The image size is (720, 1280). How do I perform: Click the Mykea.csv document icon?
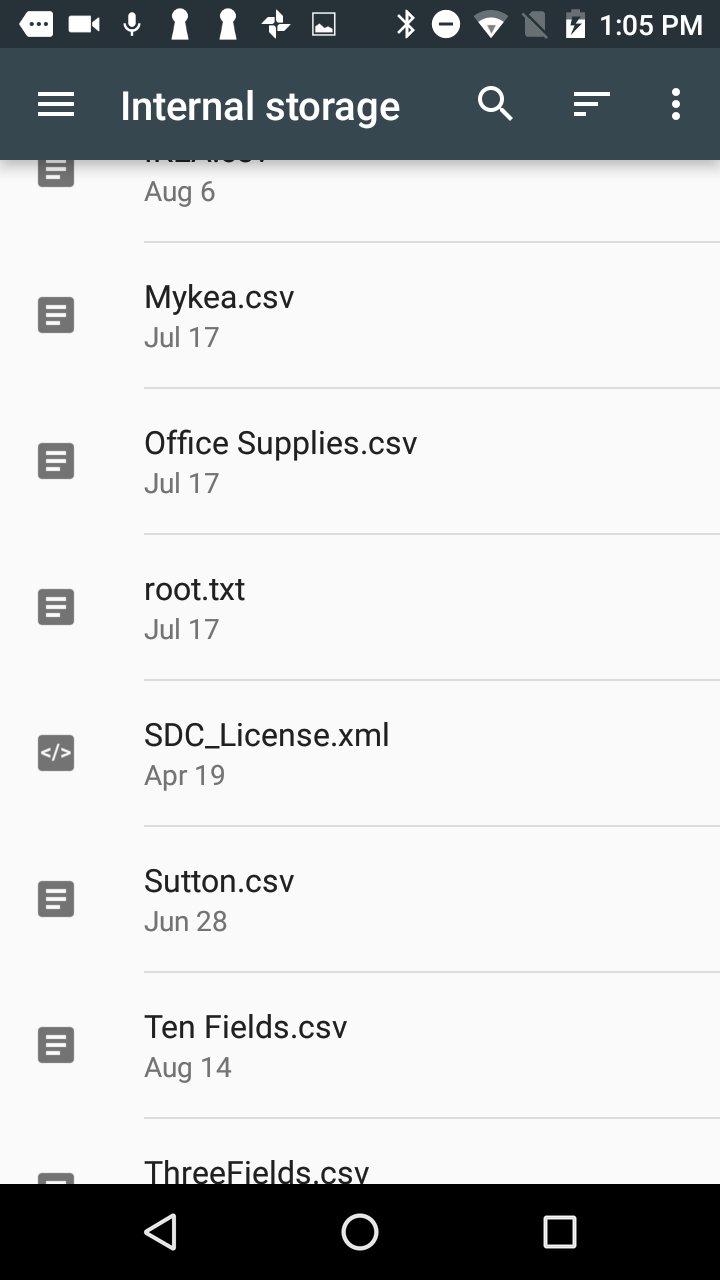(56, 315)
